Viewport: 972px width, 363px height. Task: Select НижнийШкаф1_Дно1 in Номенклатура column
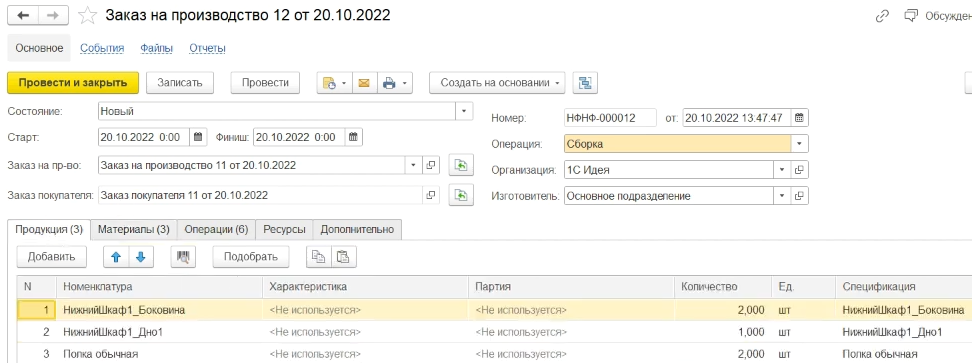112,332
